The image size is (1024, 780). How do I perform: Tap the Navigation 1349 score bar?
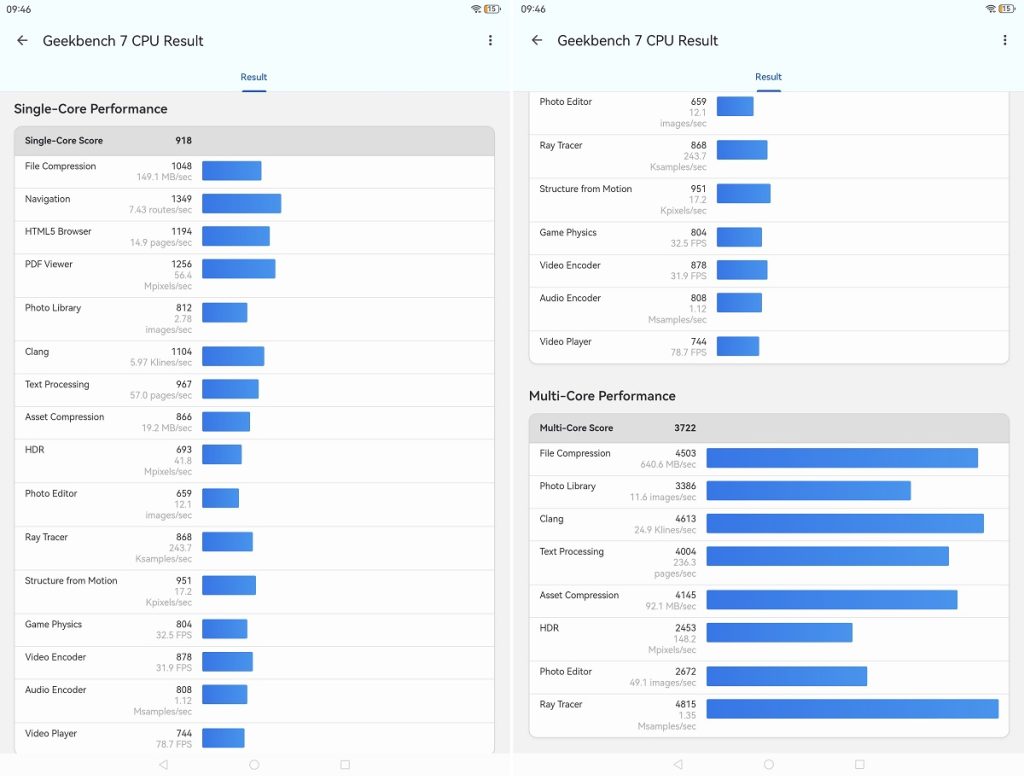click(242, 203)
